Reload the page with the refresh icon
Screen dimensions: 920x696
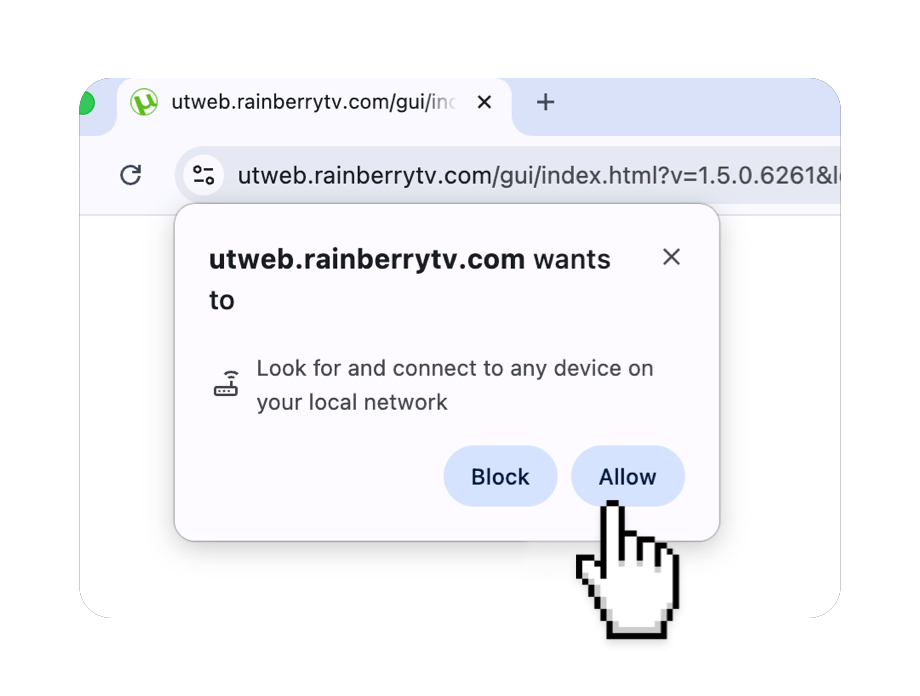tap(131, 175)
